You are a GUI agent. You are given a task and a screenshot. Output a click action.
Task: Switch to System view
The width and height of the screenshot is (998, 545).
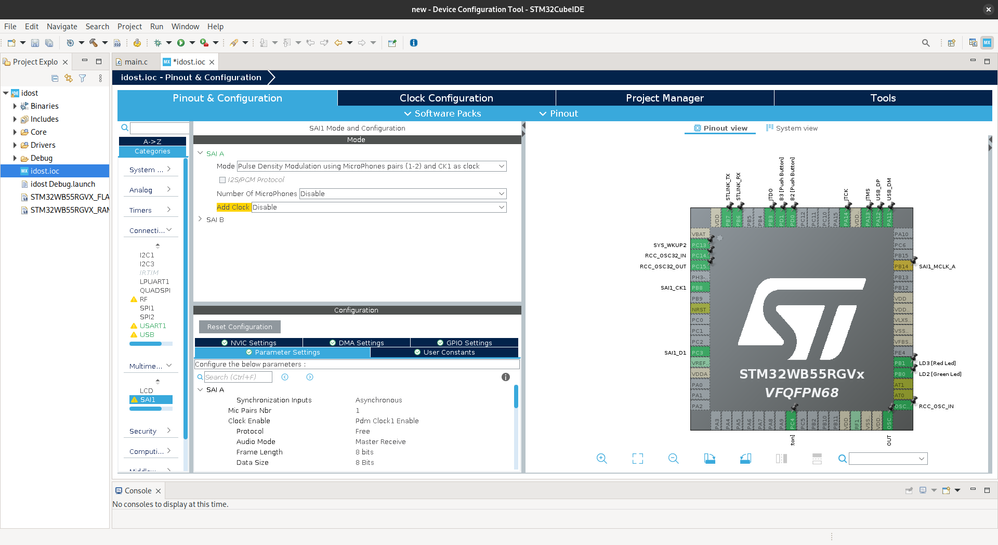(791, 128)
